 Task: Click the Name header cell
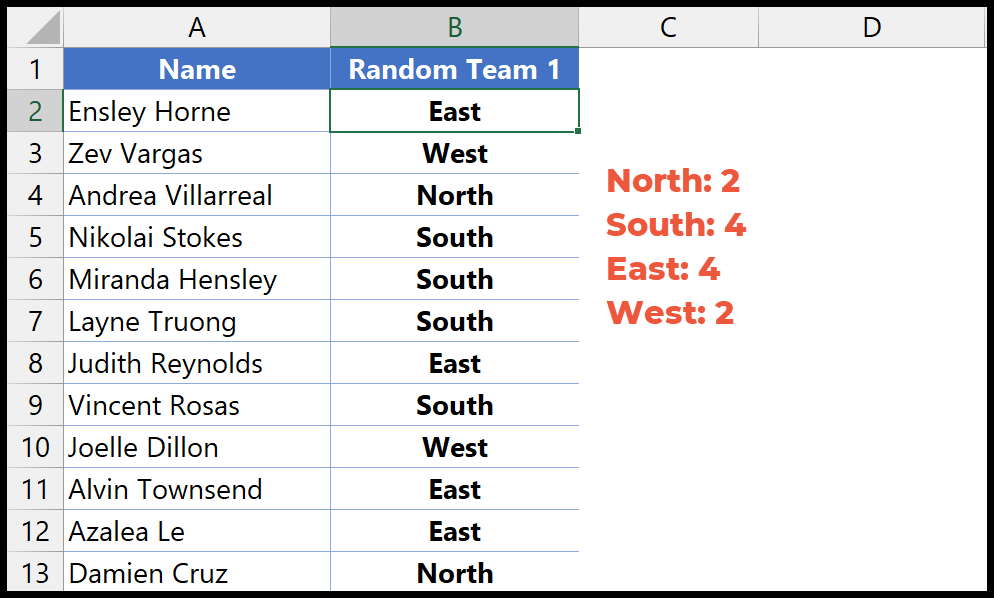pos(196,69)
